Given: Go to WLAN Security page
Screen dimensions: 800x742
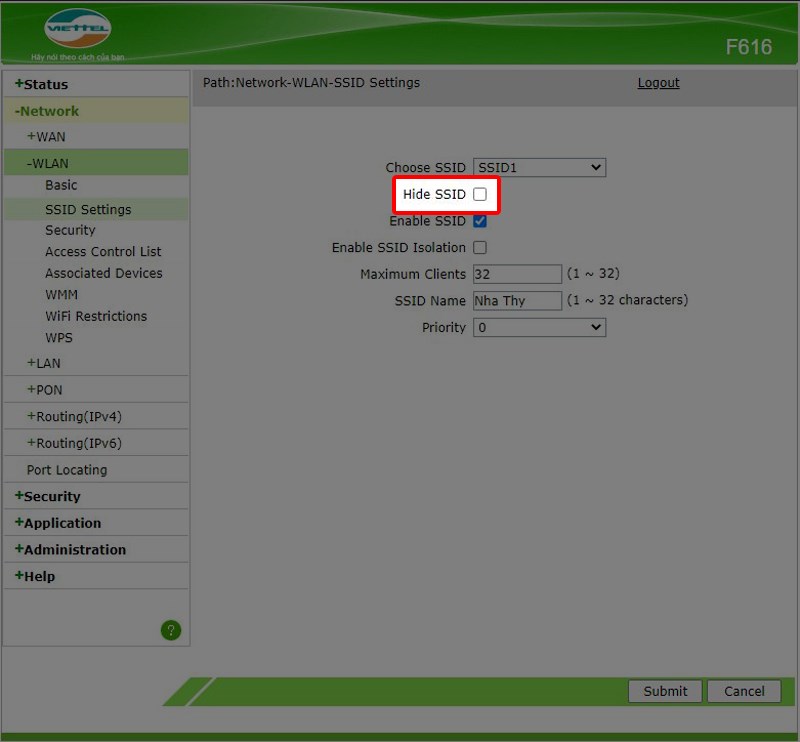Looking at the screenshot, I should (70, 230).
